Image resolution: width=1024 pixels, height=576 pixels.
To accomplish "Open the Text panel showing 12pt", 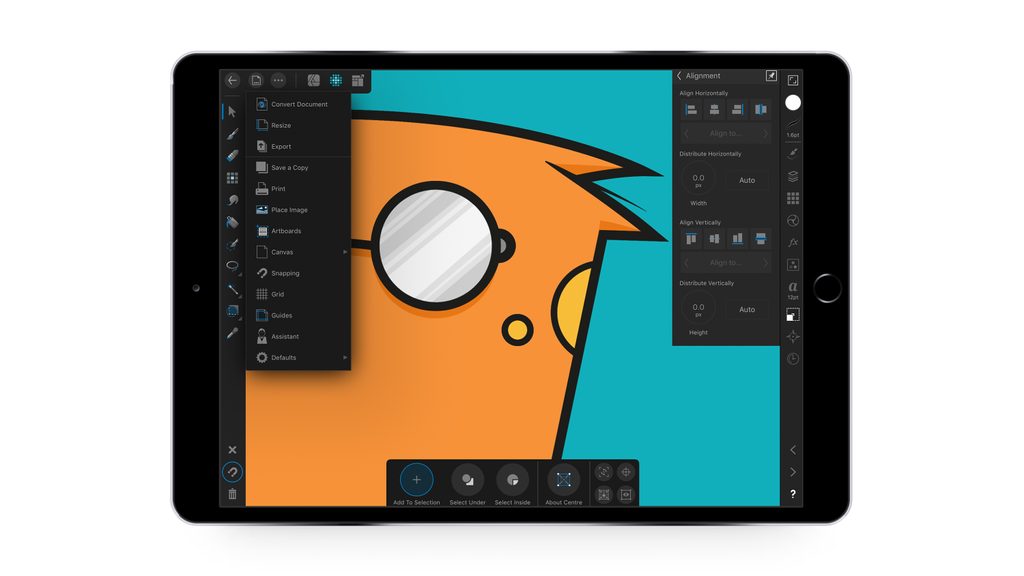I will [793, 287].
